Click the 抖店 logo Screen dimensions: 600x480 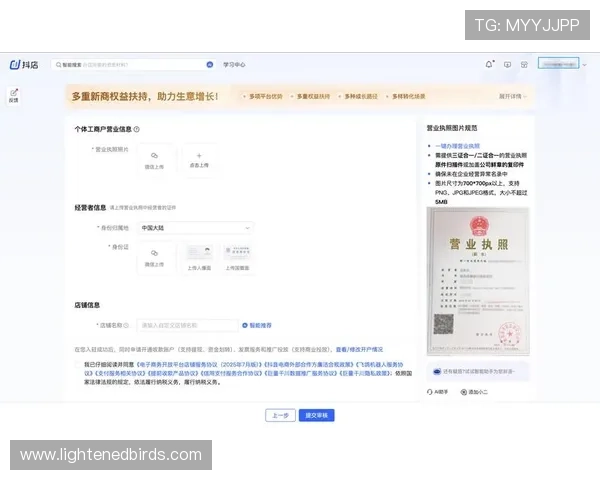24,65
